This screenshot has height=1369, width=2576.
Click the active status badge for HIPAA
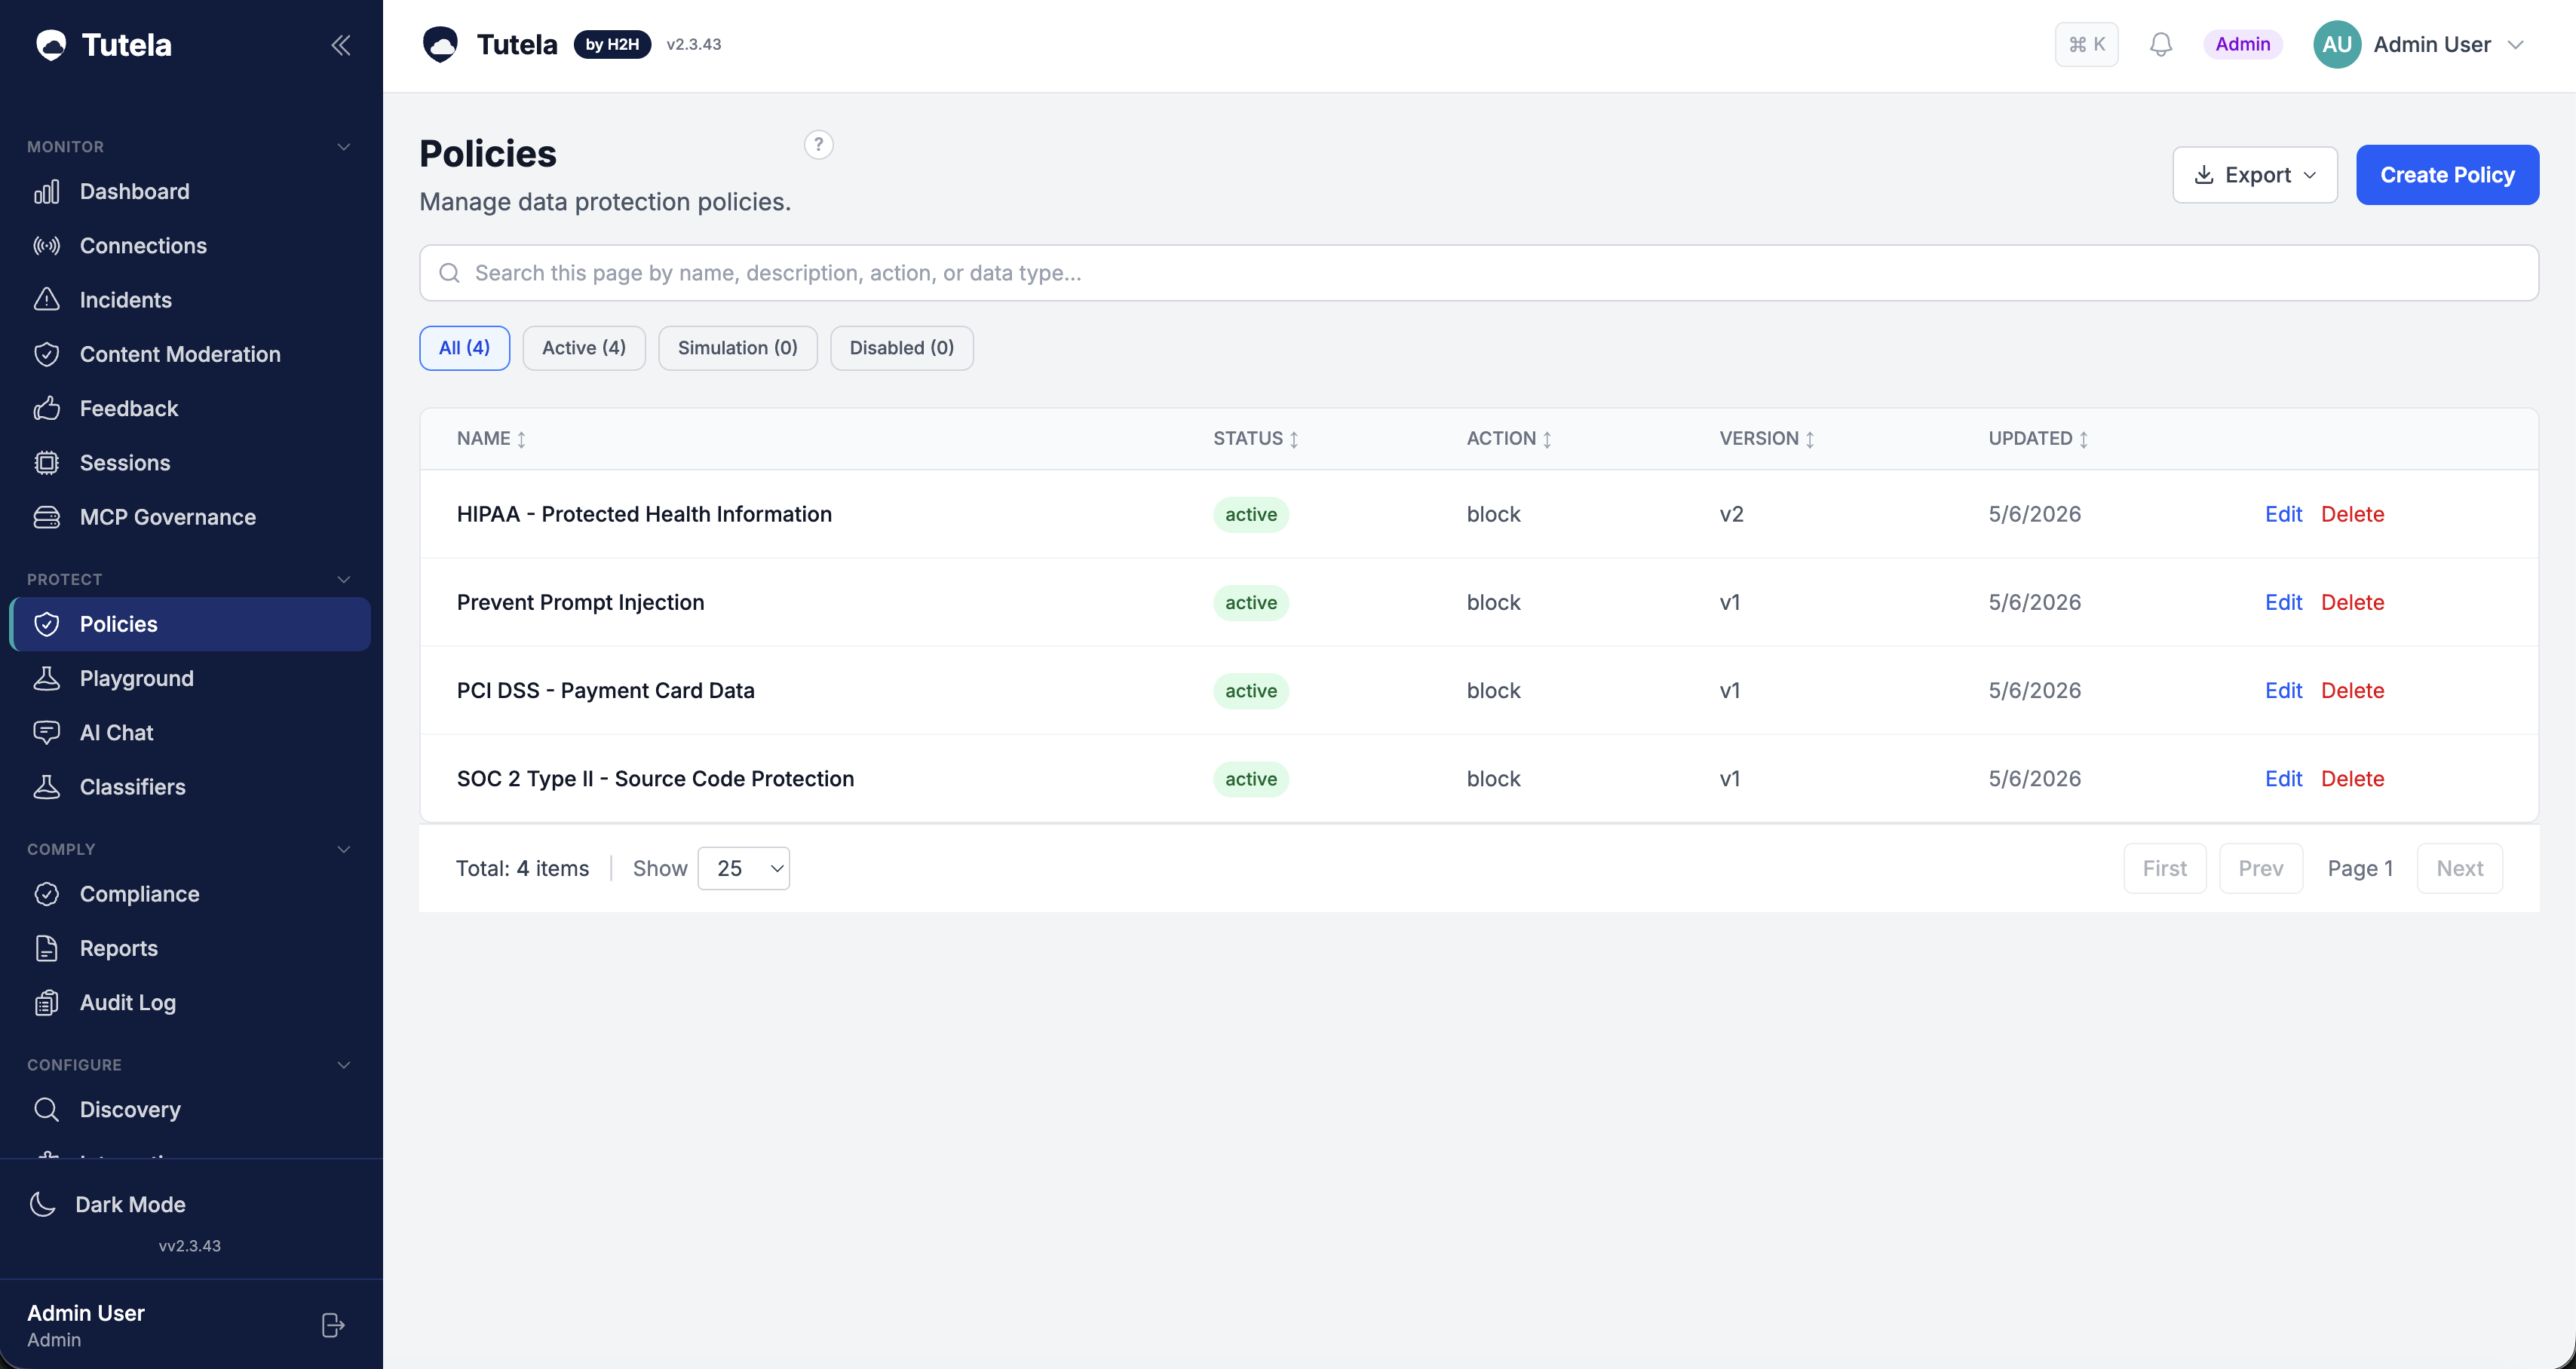point(1250,514)
